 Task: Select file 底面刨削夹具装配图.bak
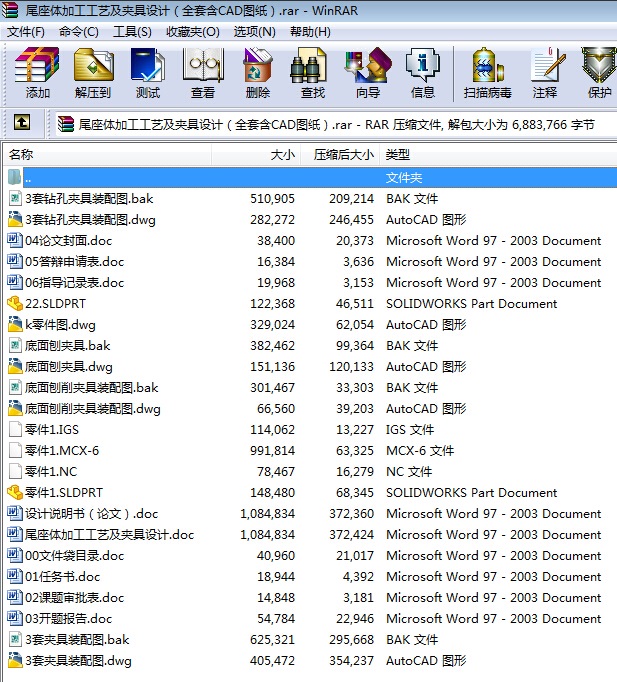(91, 388)
